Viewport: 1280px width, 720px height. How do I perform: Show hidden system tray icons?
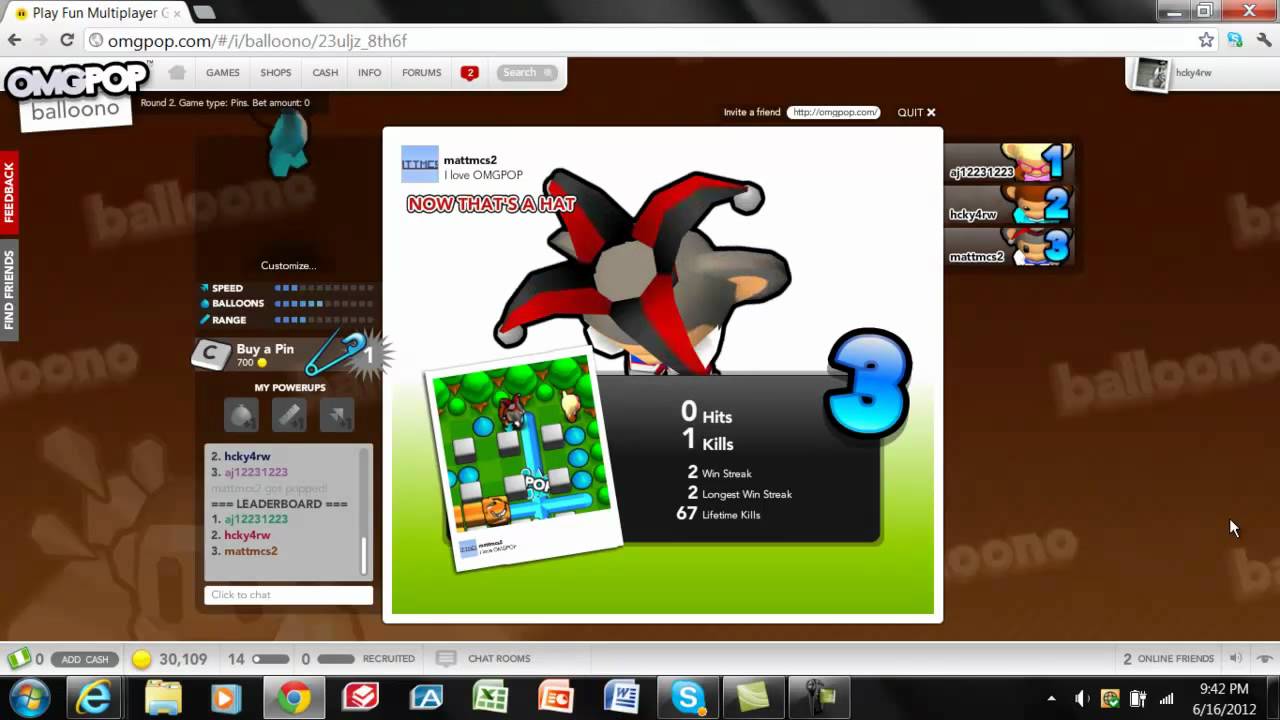1051,698
